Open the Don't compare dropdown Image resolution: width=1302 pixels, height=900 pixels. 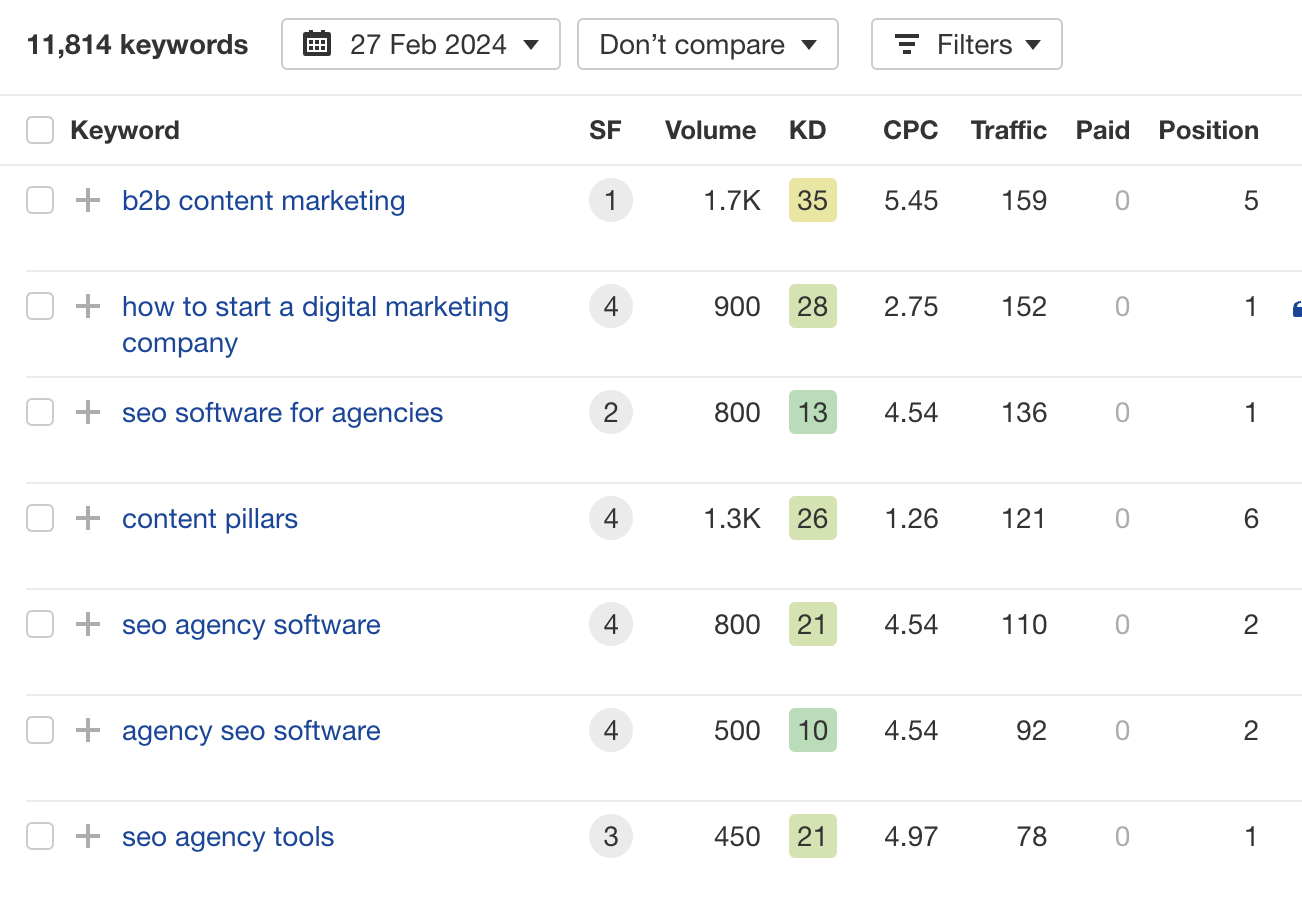(707, 45)
